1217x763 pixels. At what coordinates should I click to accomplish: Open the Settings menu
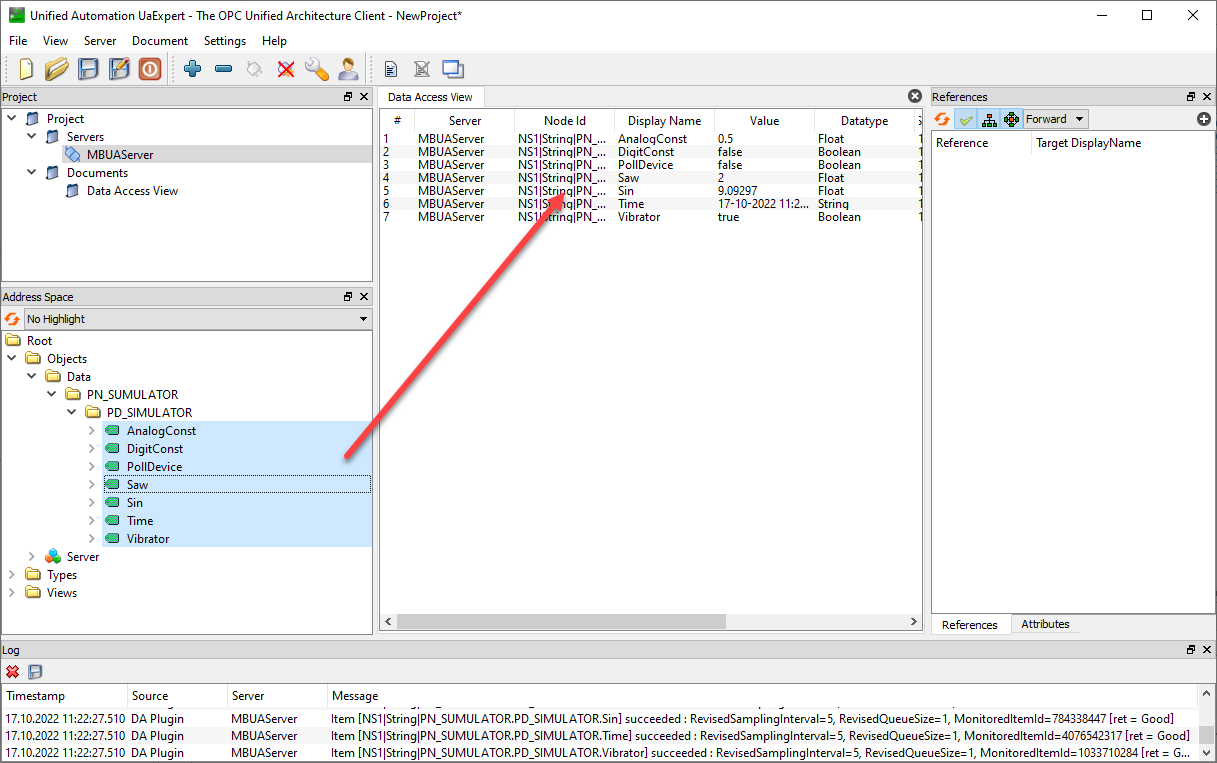225,41
